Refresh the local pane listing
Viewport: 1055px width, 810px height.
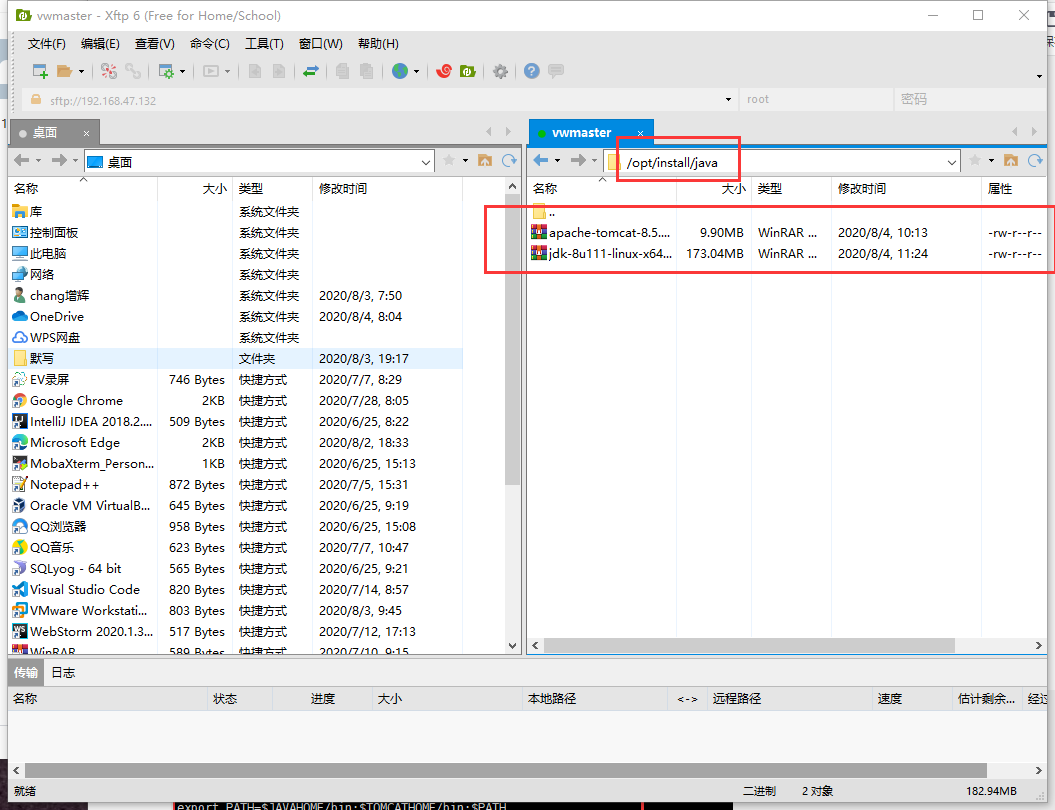[509, 160]
